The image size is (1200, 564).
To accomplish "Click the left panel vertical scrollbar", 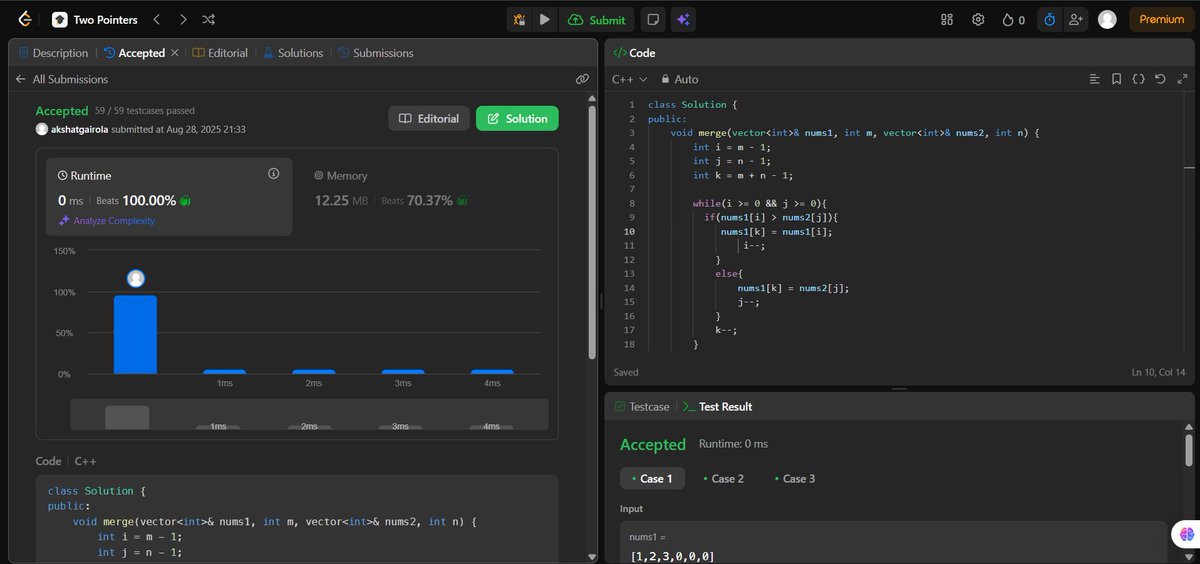I will pyautogui.click(x=593, y=230).
